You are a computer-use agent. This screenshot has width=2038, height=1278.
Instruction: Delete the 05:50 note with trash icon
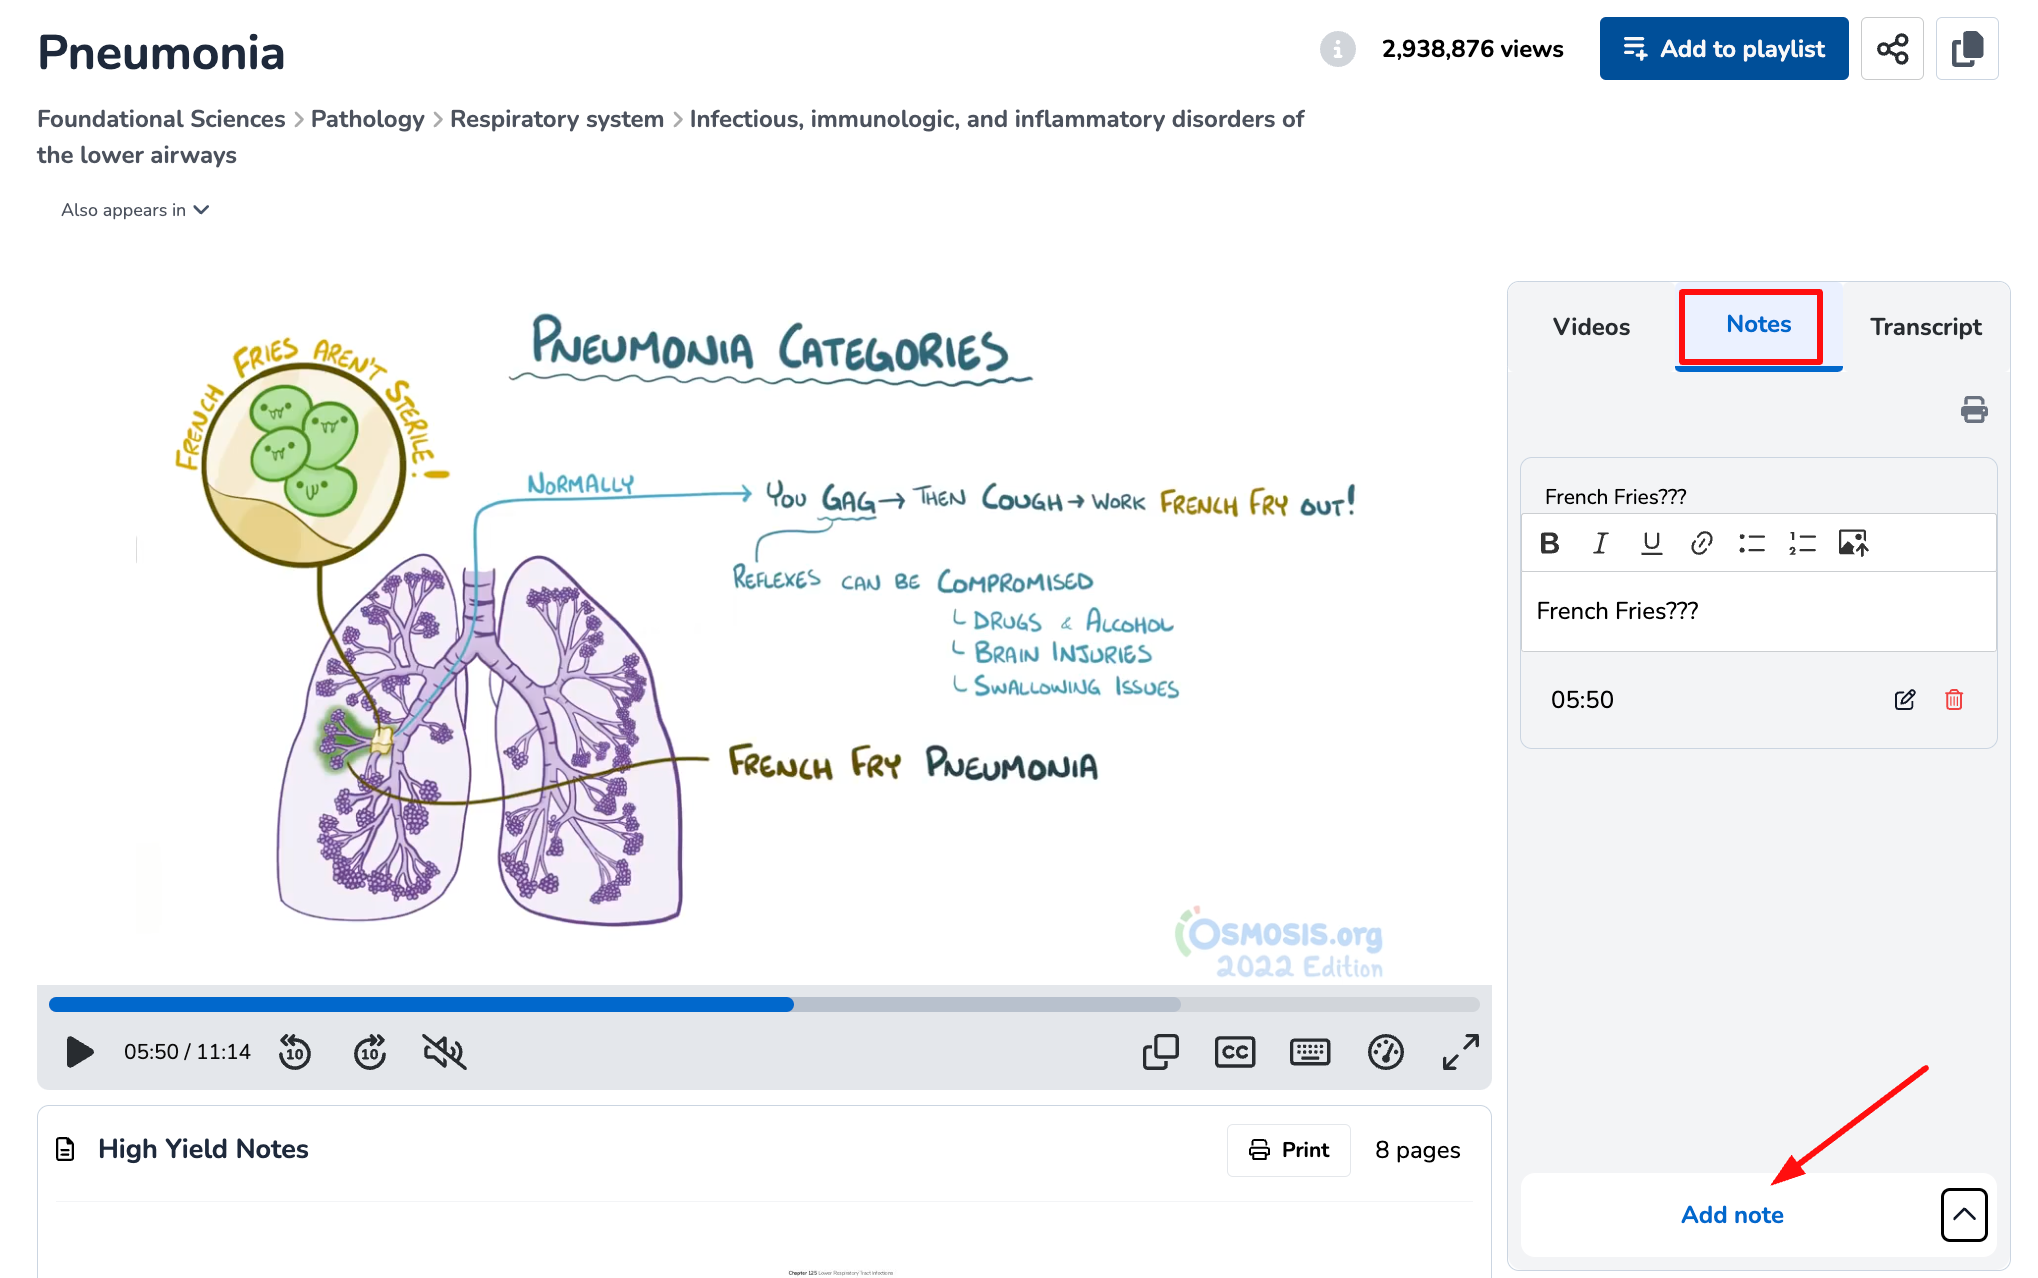point(1953,700)
